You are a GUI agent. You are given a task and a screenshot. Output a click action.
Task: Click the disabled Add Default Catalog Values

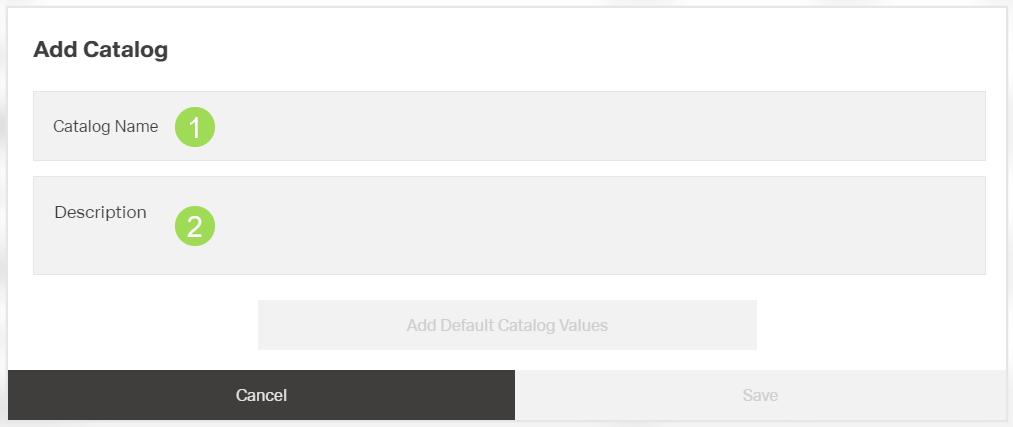[x=507, y=325]
